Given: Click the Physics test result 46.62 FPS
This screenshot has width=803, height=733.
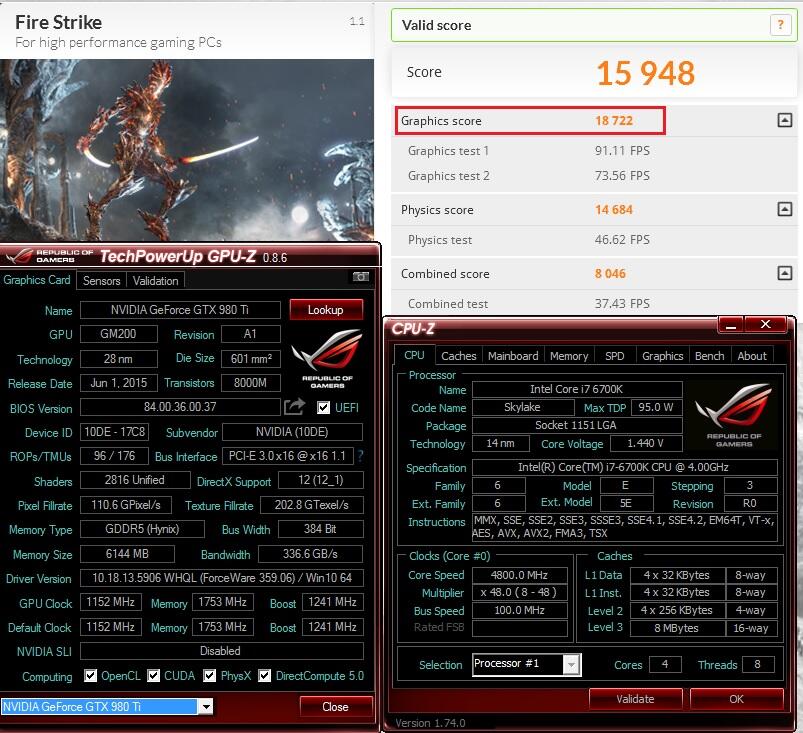Looking at the screenshot, I should point(622,240).
